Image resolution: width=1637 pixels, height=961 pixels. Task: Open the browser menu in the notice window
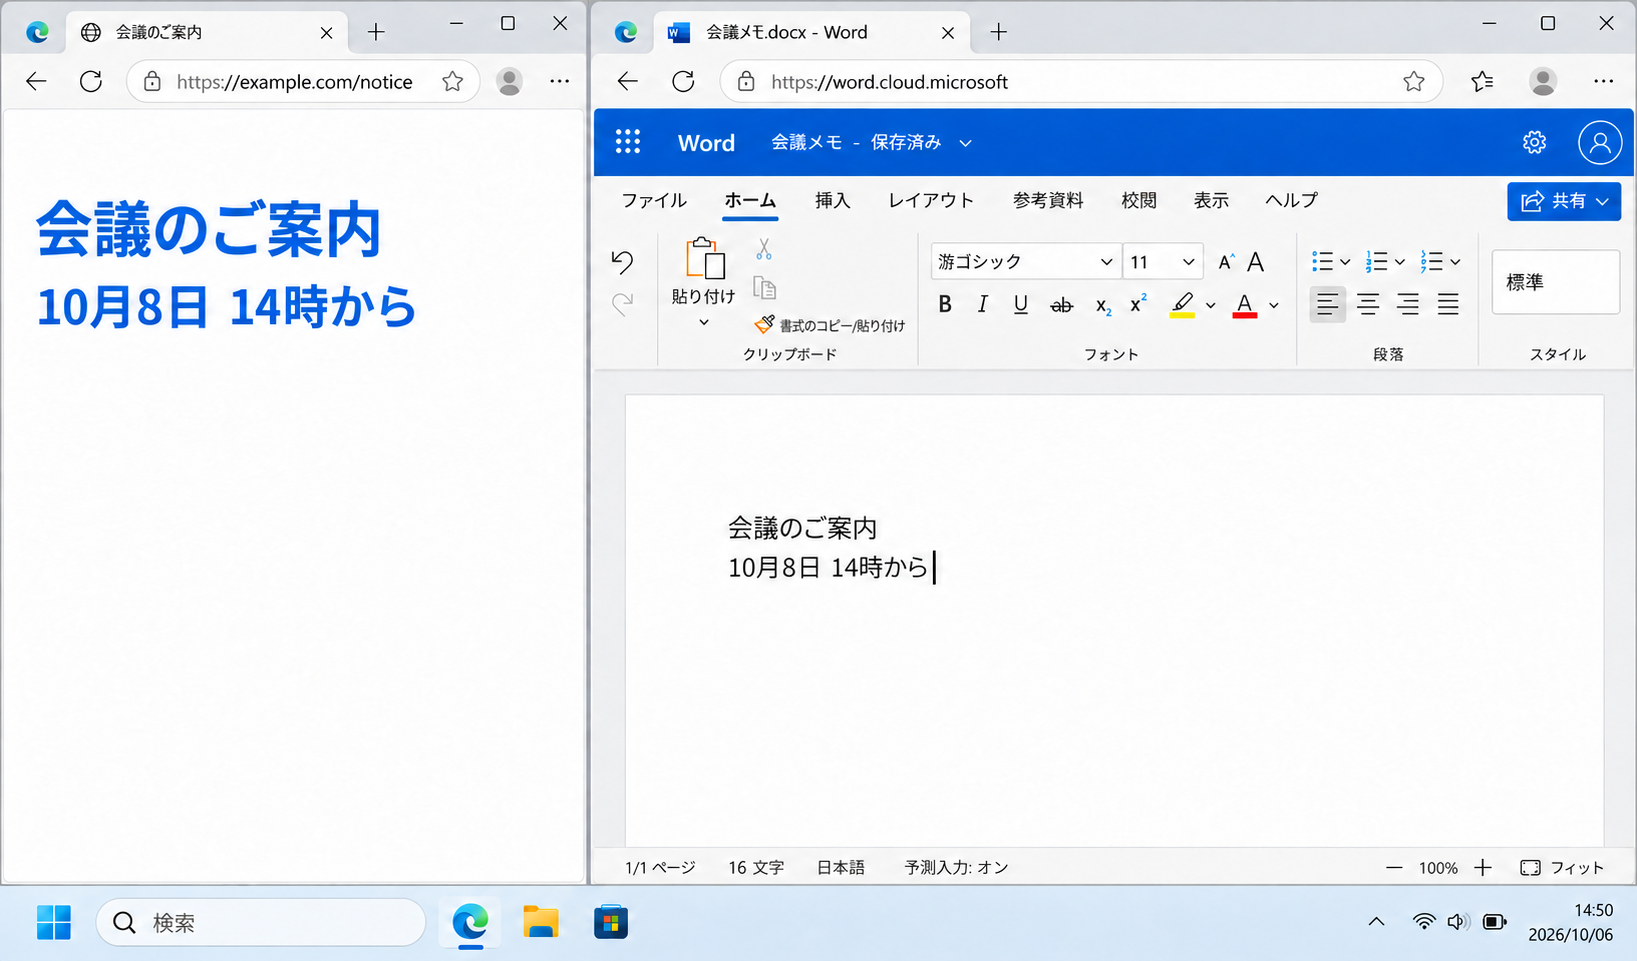point(560,82)
